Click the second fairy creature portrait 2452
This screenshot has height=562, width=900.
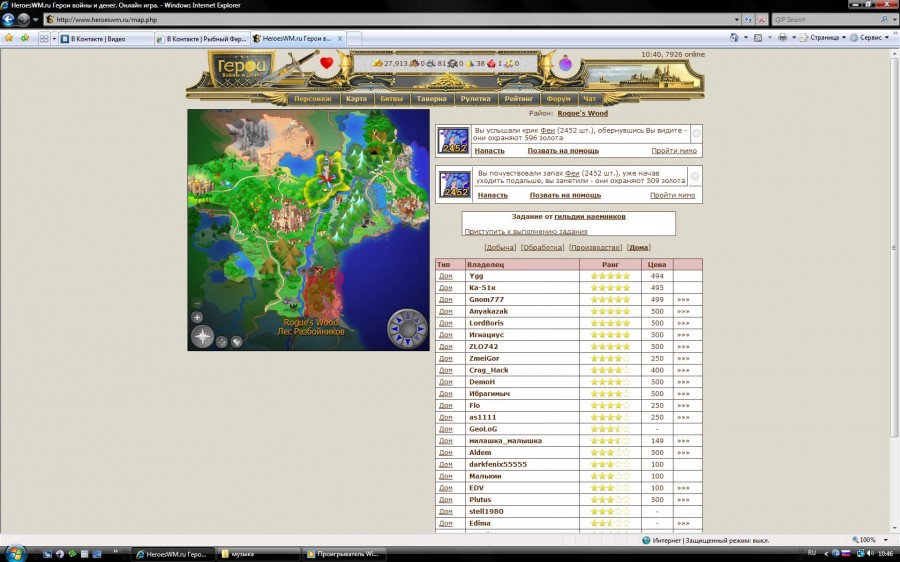(455, 185)
